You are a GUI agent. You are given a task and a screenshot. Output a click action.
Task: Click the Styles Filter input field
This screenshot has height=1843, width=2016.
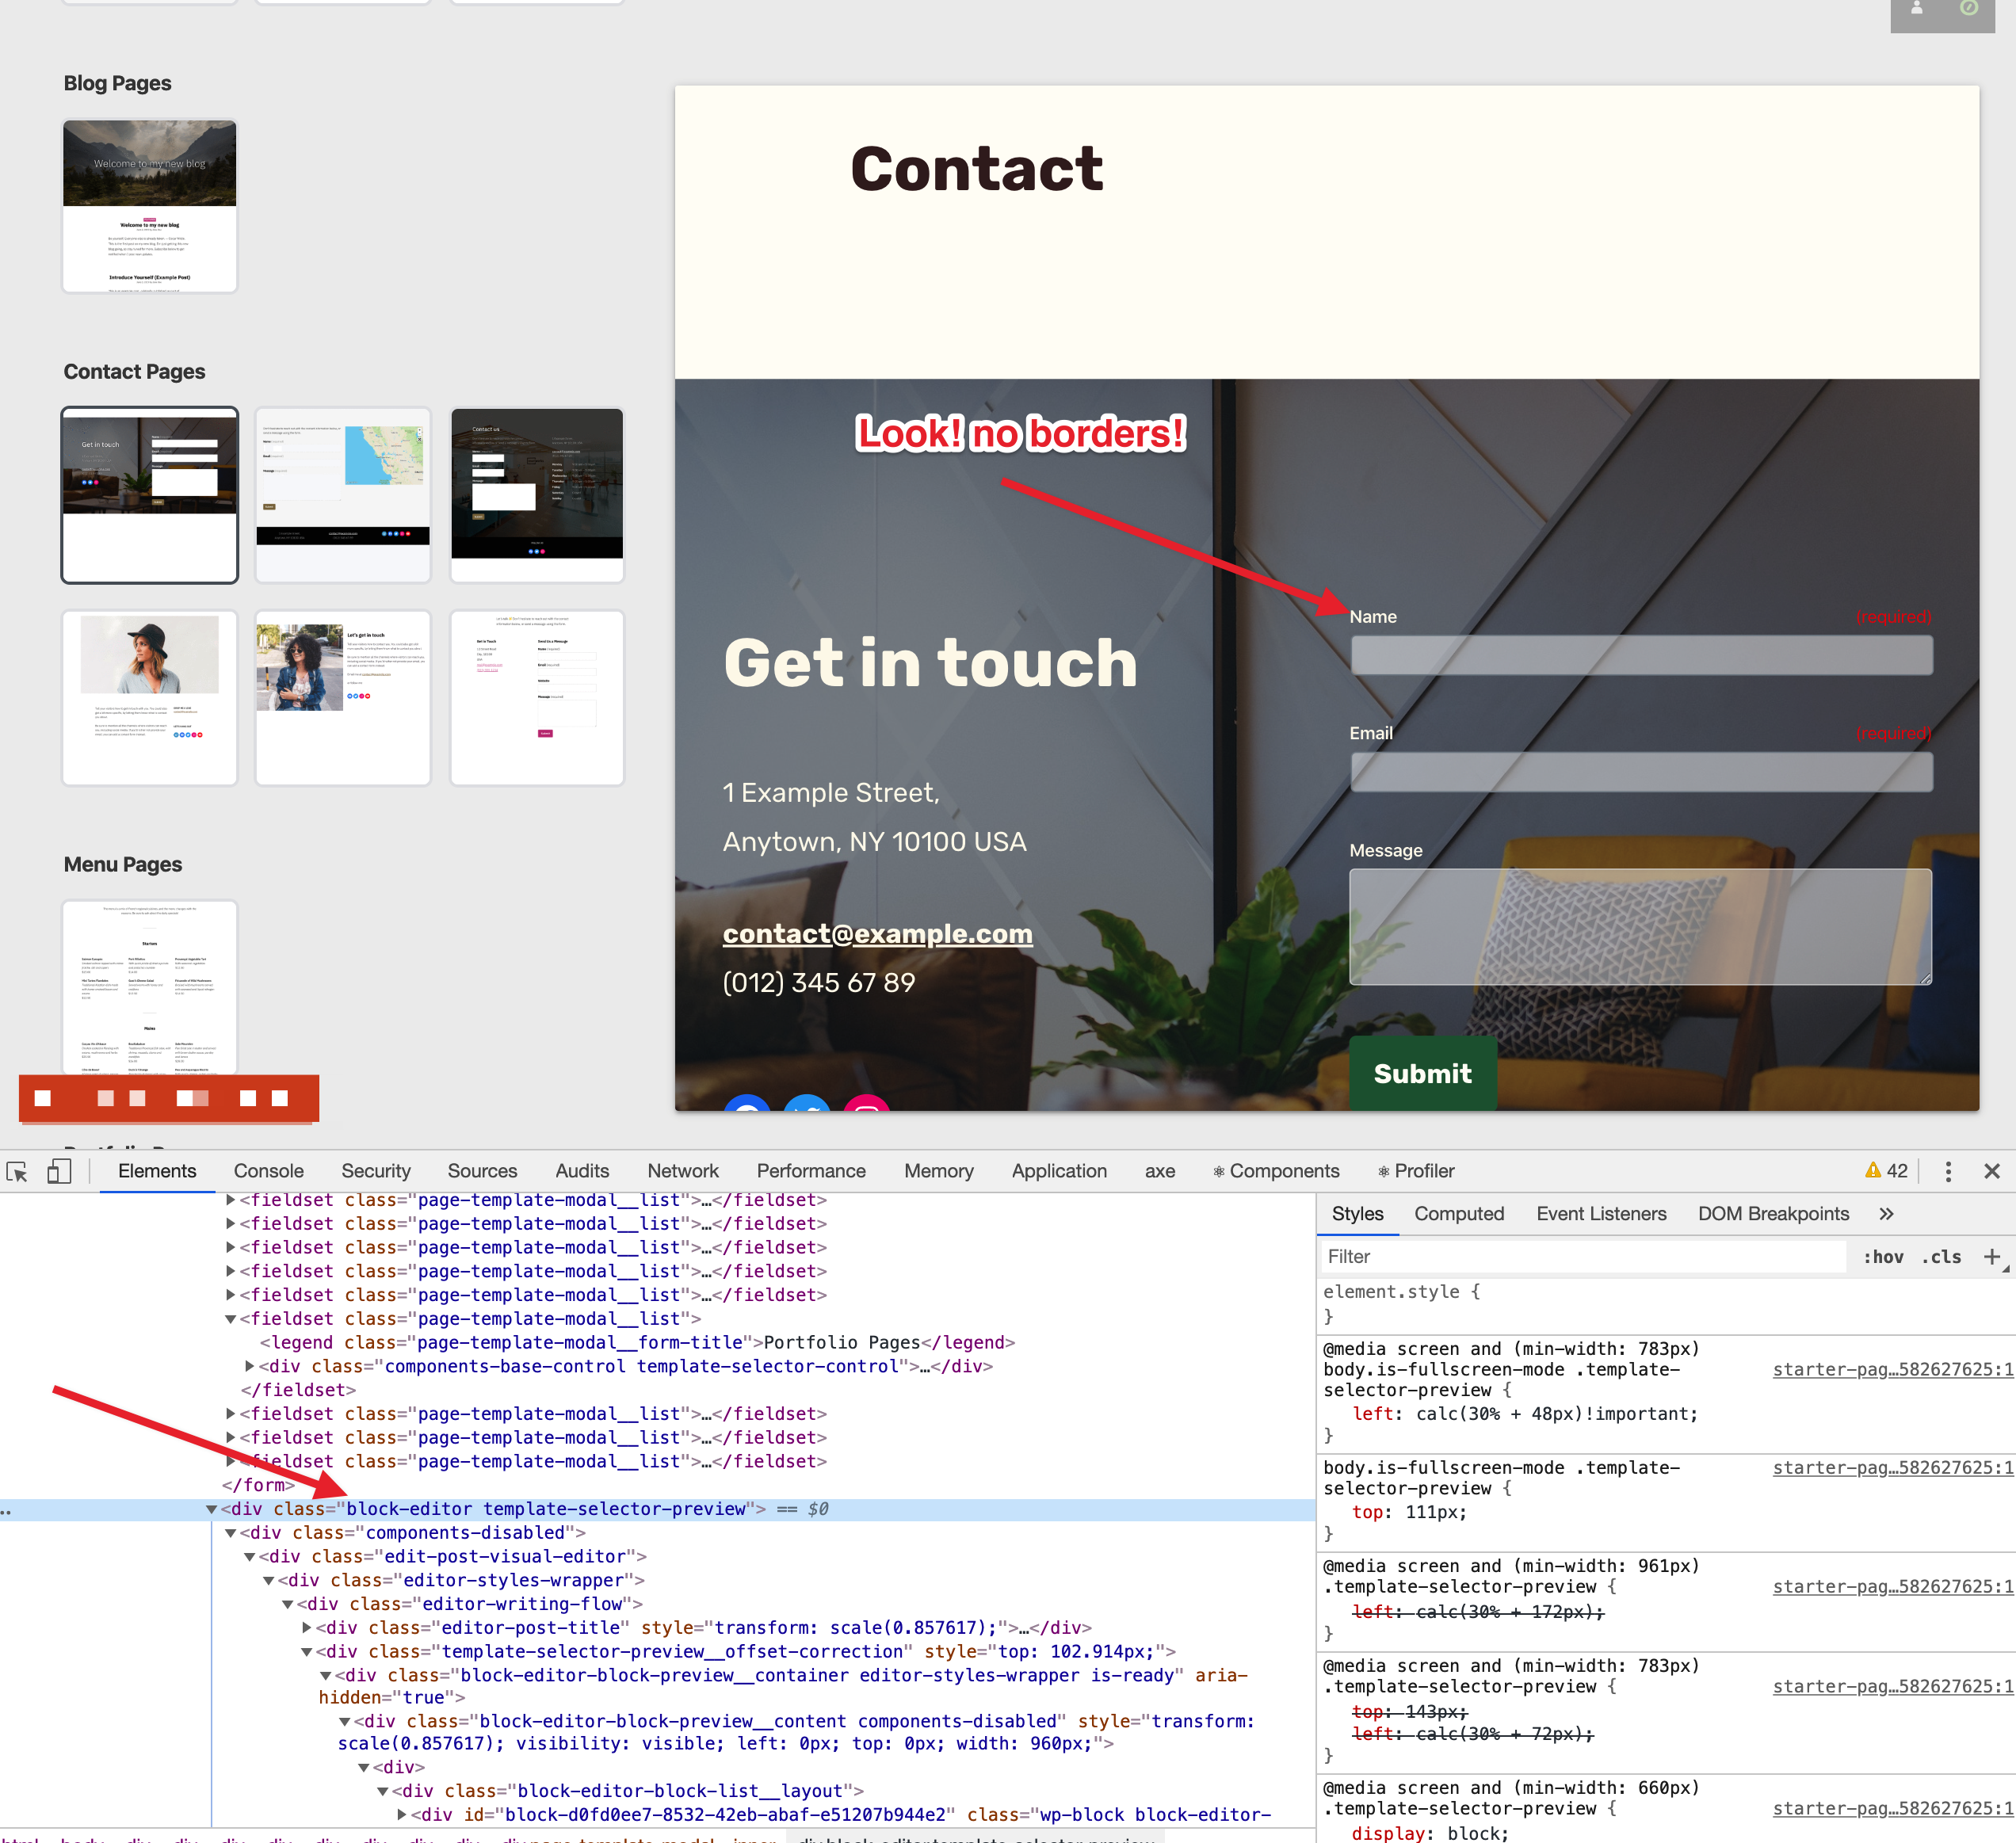click(x=1580, y=1257)
